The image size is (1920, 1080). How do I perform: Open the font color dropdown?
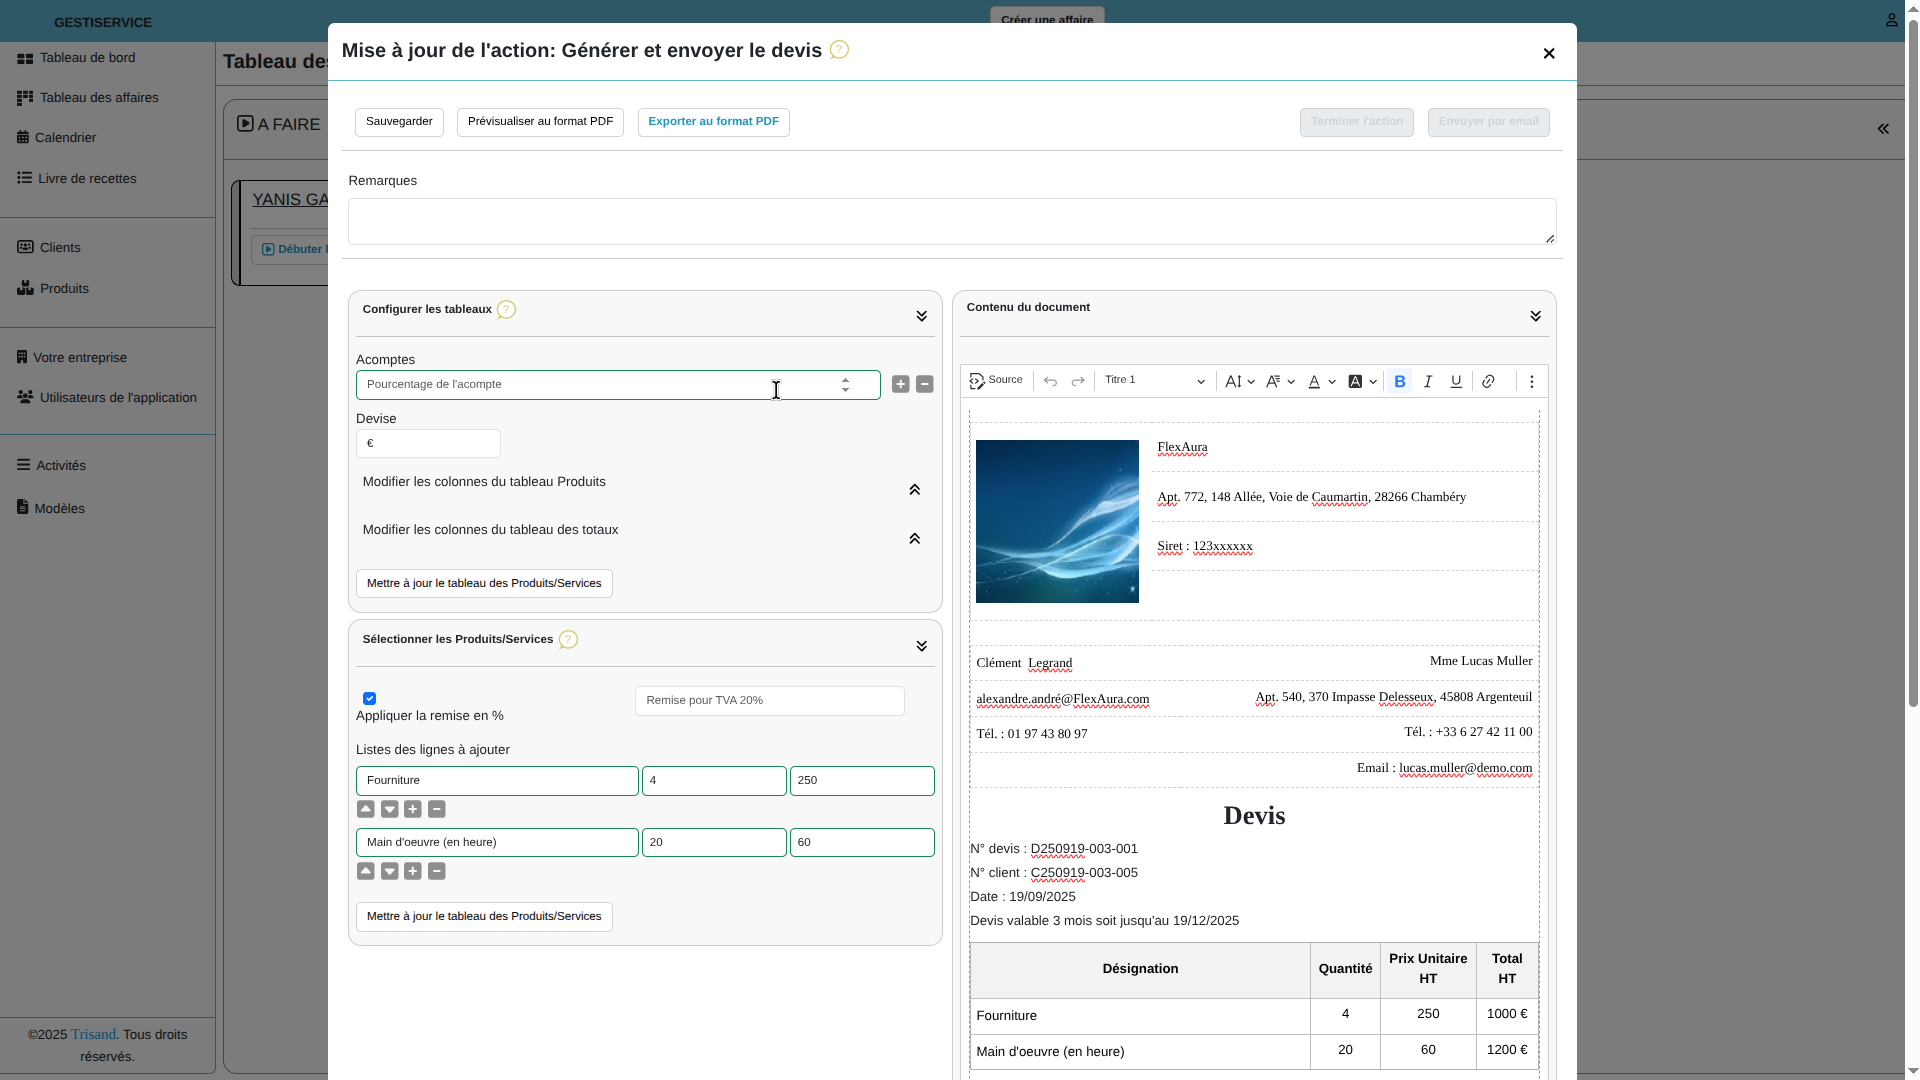(1321, 382)
